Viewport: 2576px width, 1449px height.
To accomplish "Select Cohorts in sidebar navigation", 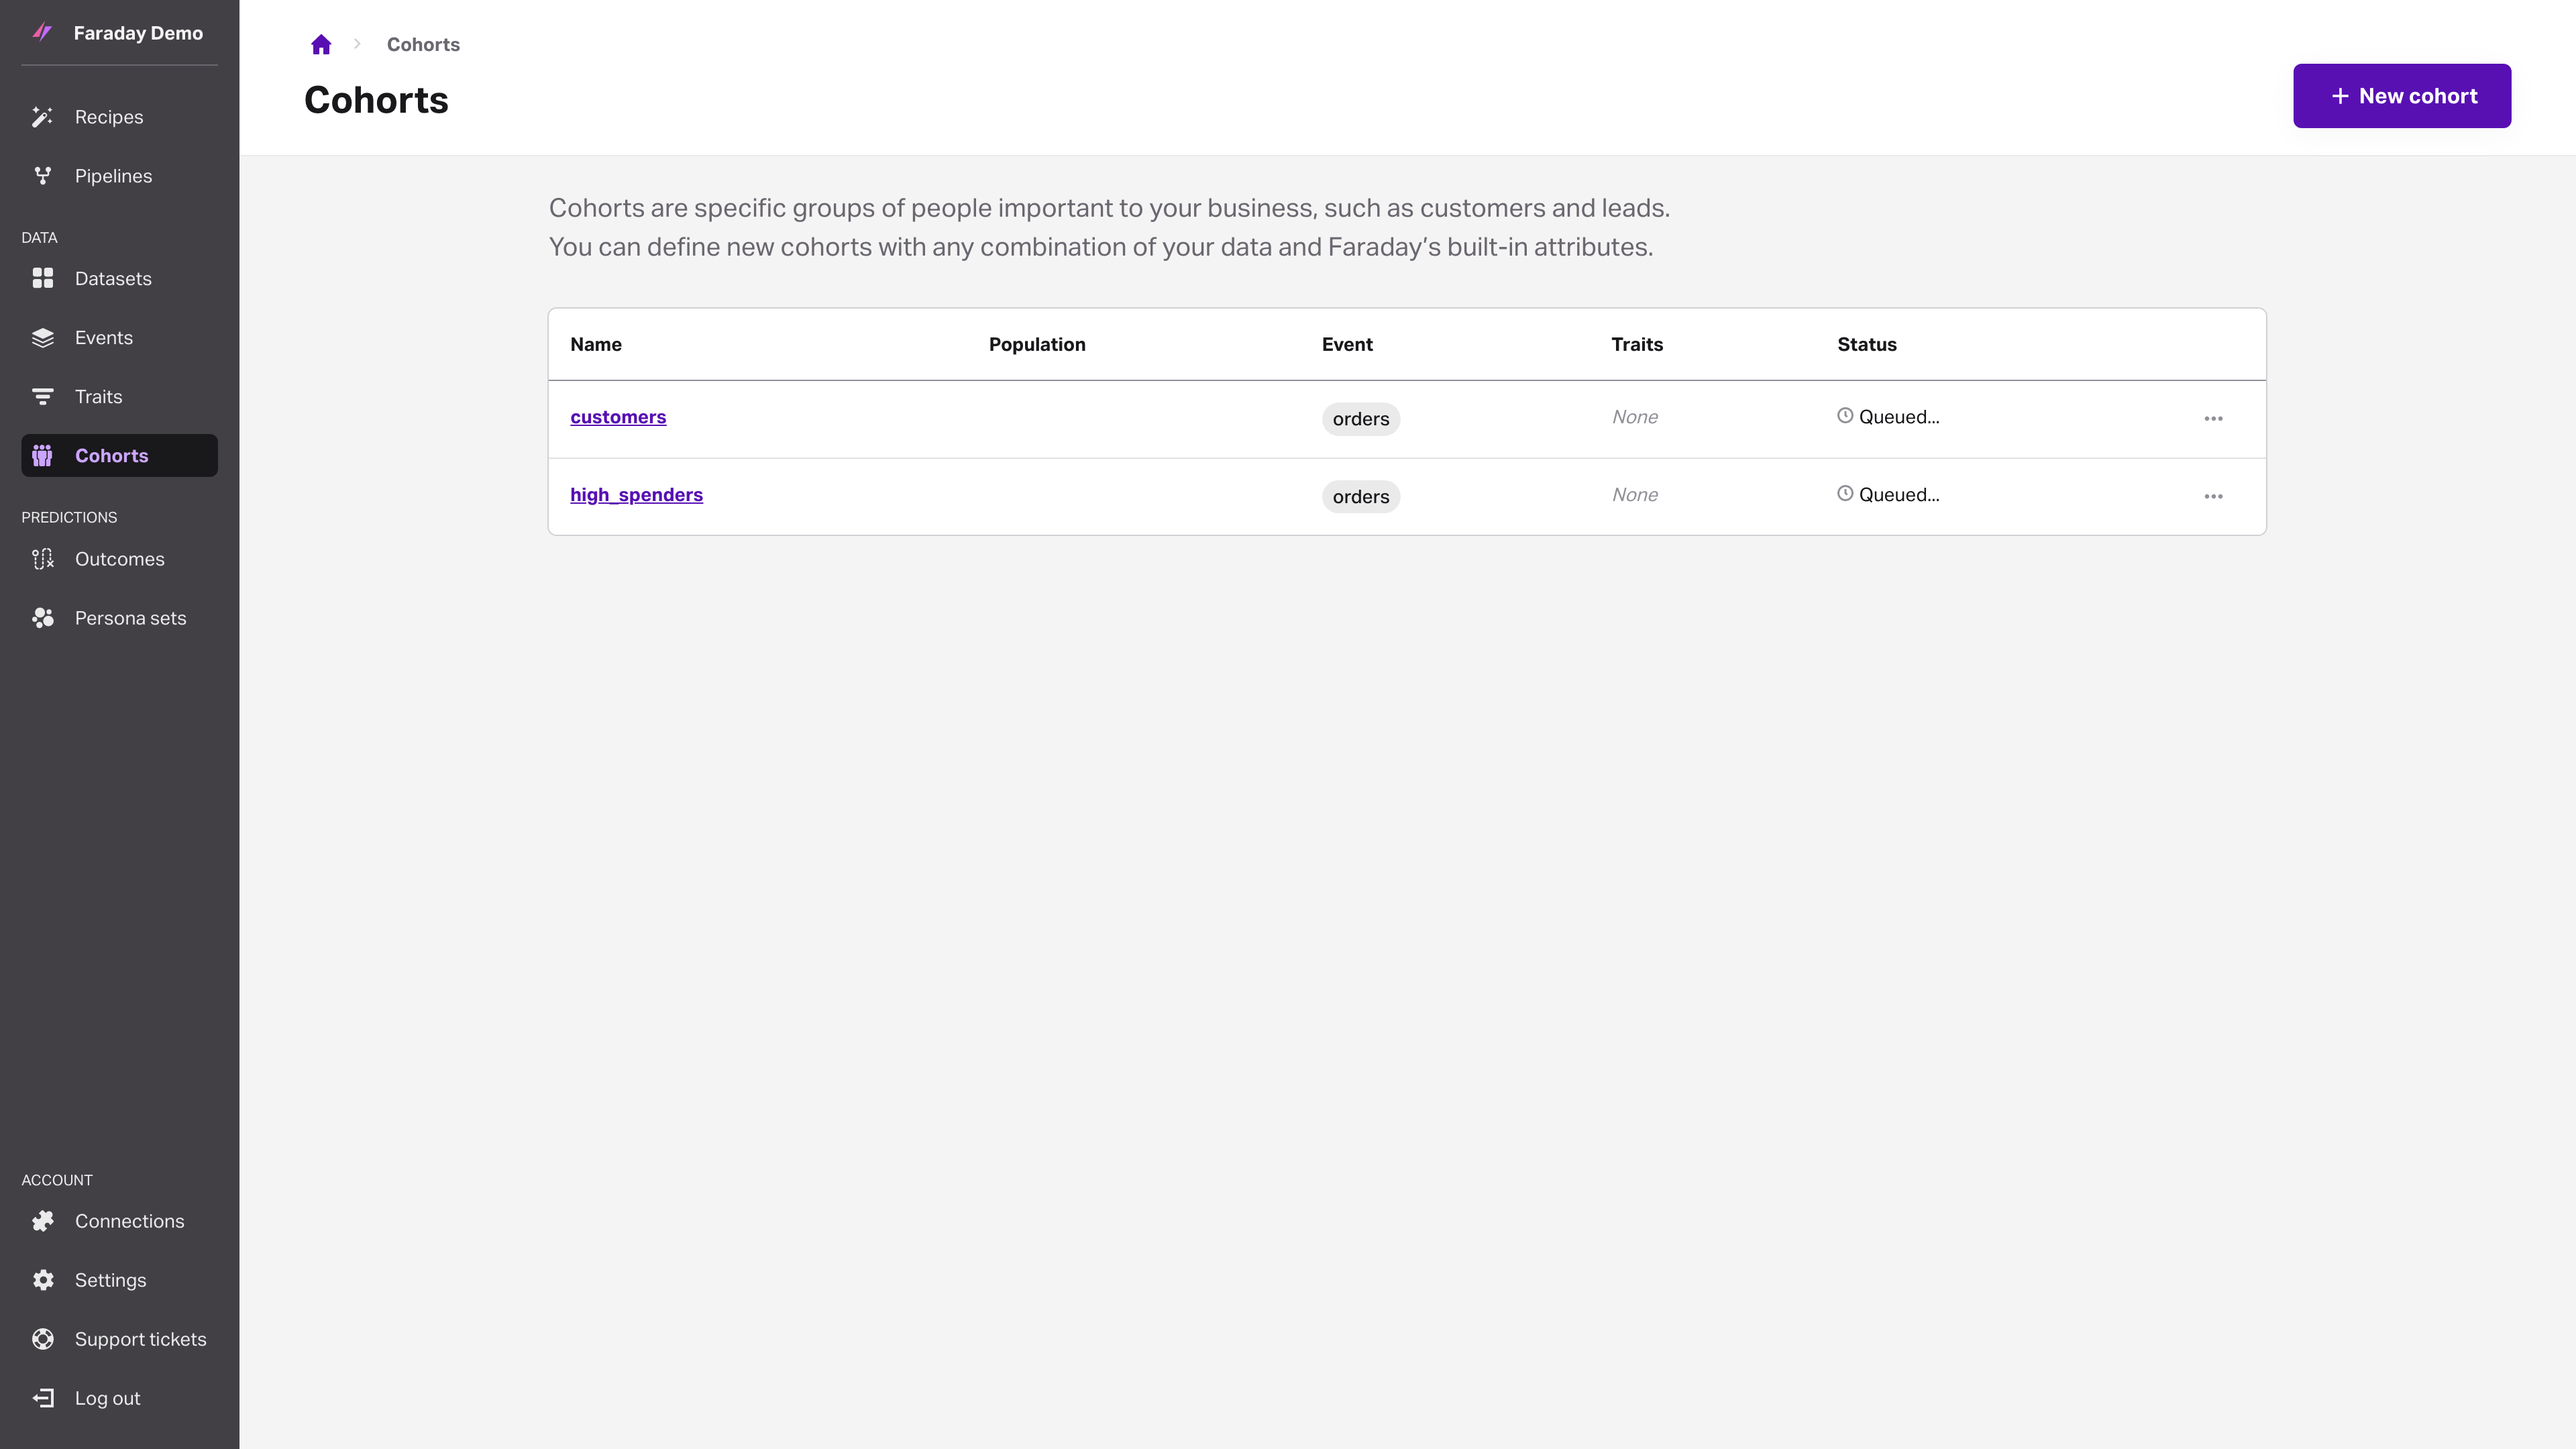I will click(x=119, y=456).
